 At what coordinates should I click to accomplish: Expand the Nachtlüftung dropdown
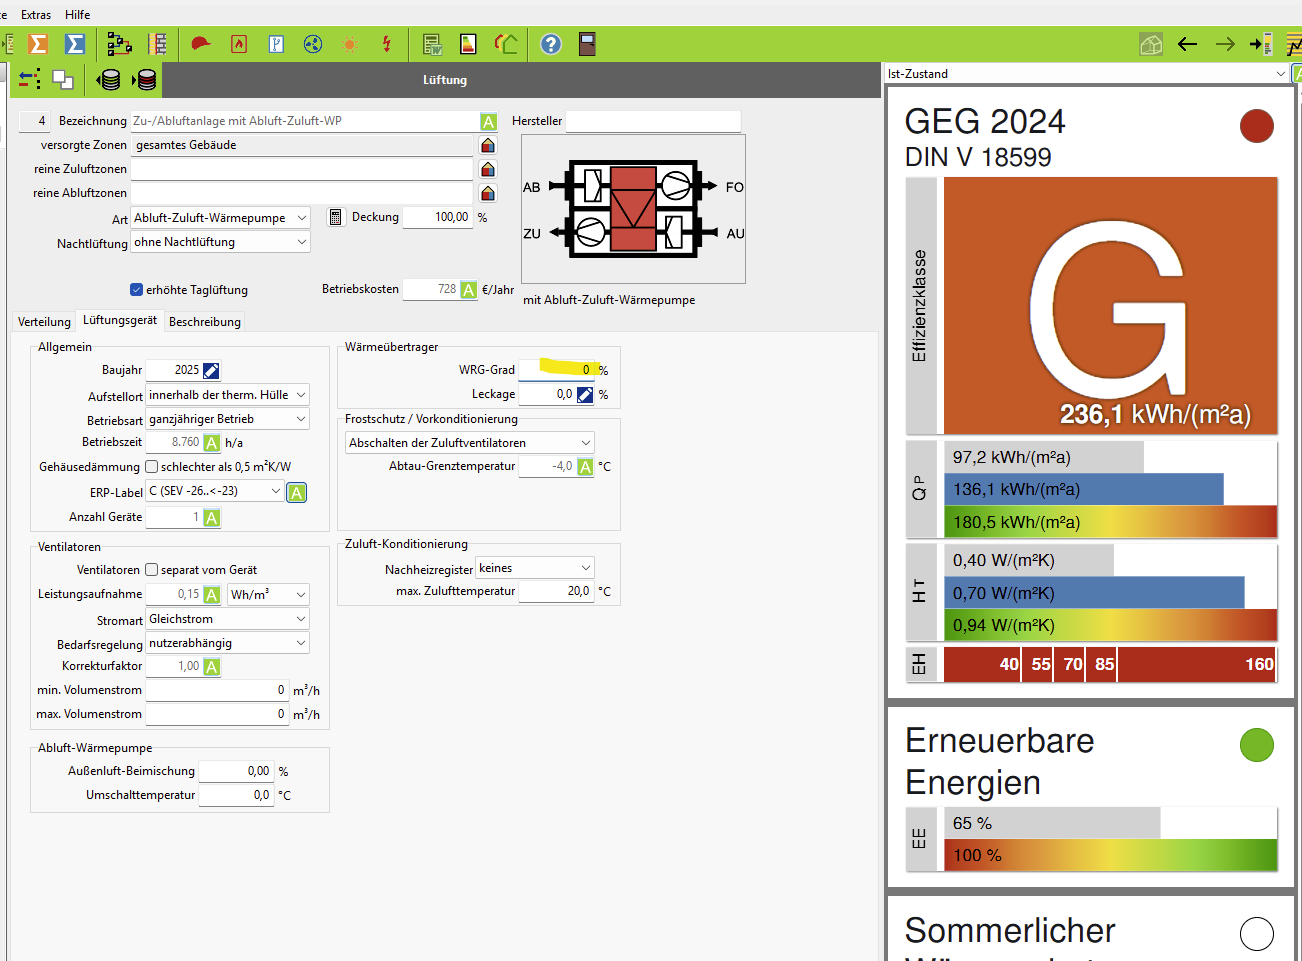tap(221, 242)
